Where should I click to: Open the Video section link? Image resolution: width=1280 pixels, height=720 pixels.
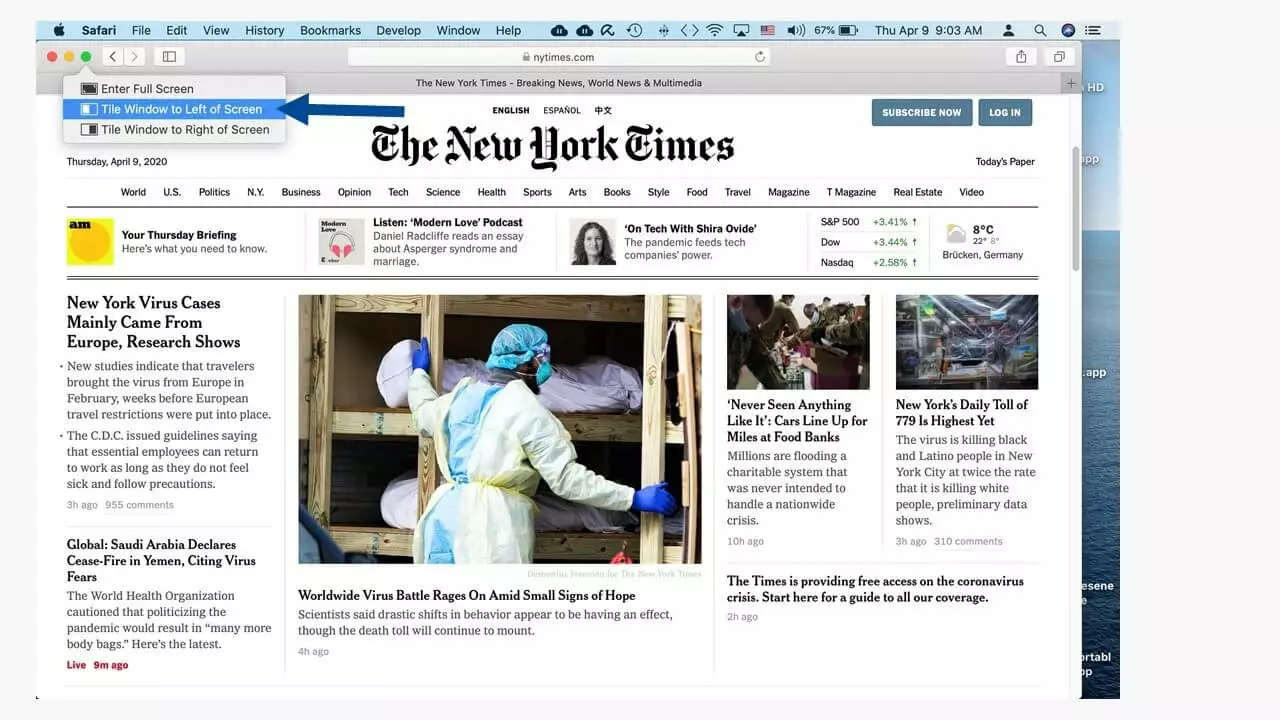pyautogui.click(x=971, y=192)
